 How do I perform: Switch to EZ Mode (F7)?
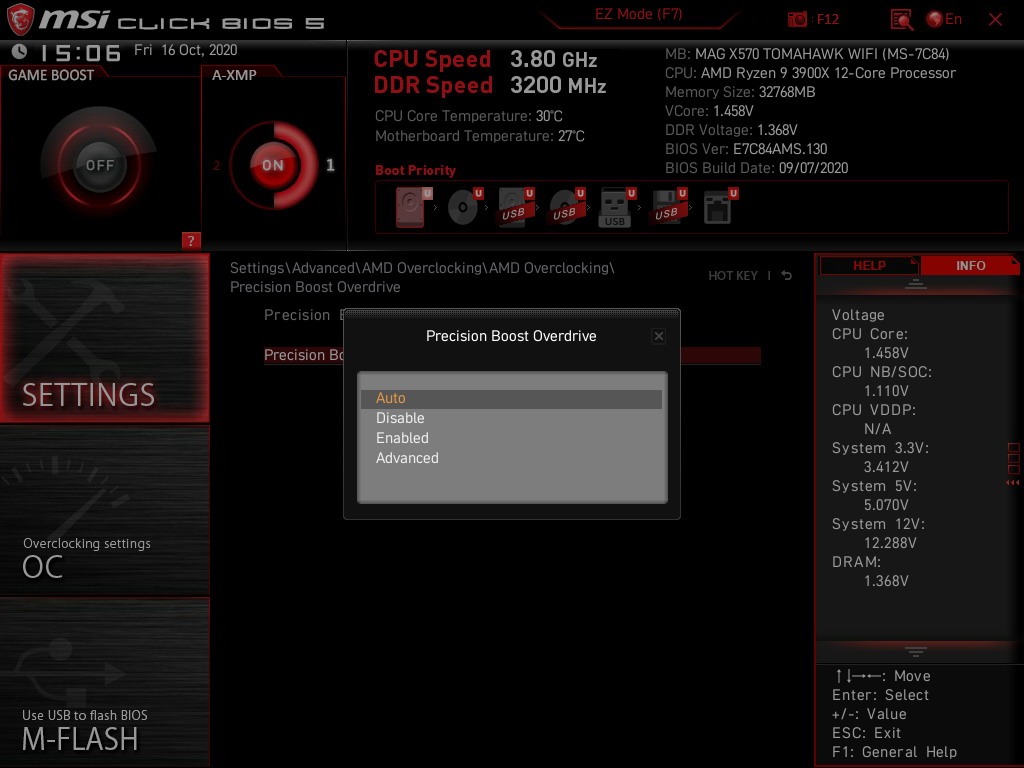click(638, 14)
